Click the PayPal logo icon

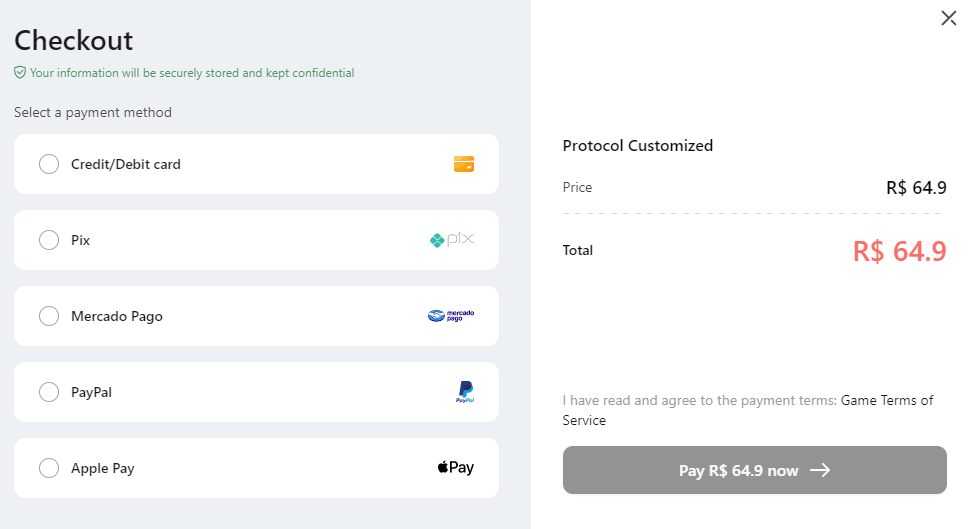click(x=465, y=392)
